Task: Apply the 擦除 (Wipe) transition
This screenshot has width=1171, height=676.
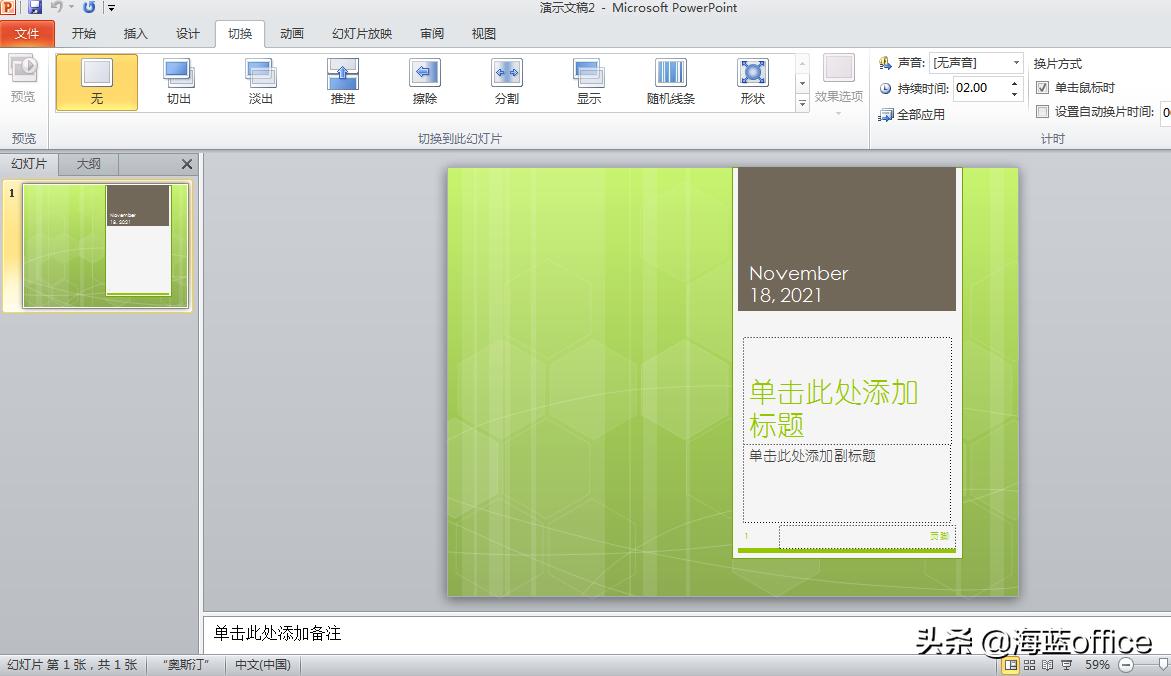Action: (424, 80)
